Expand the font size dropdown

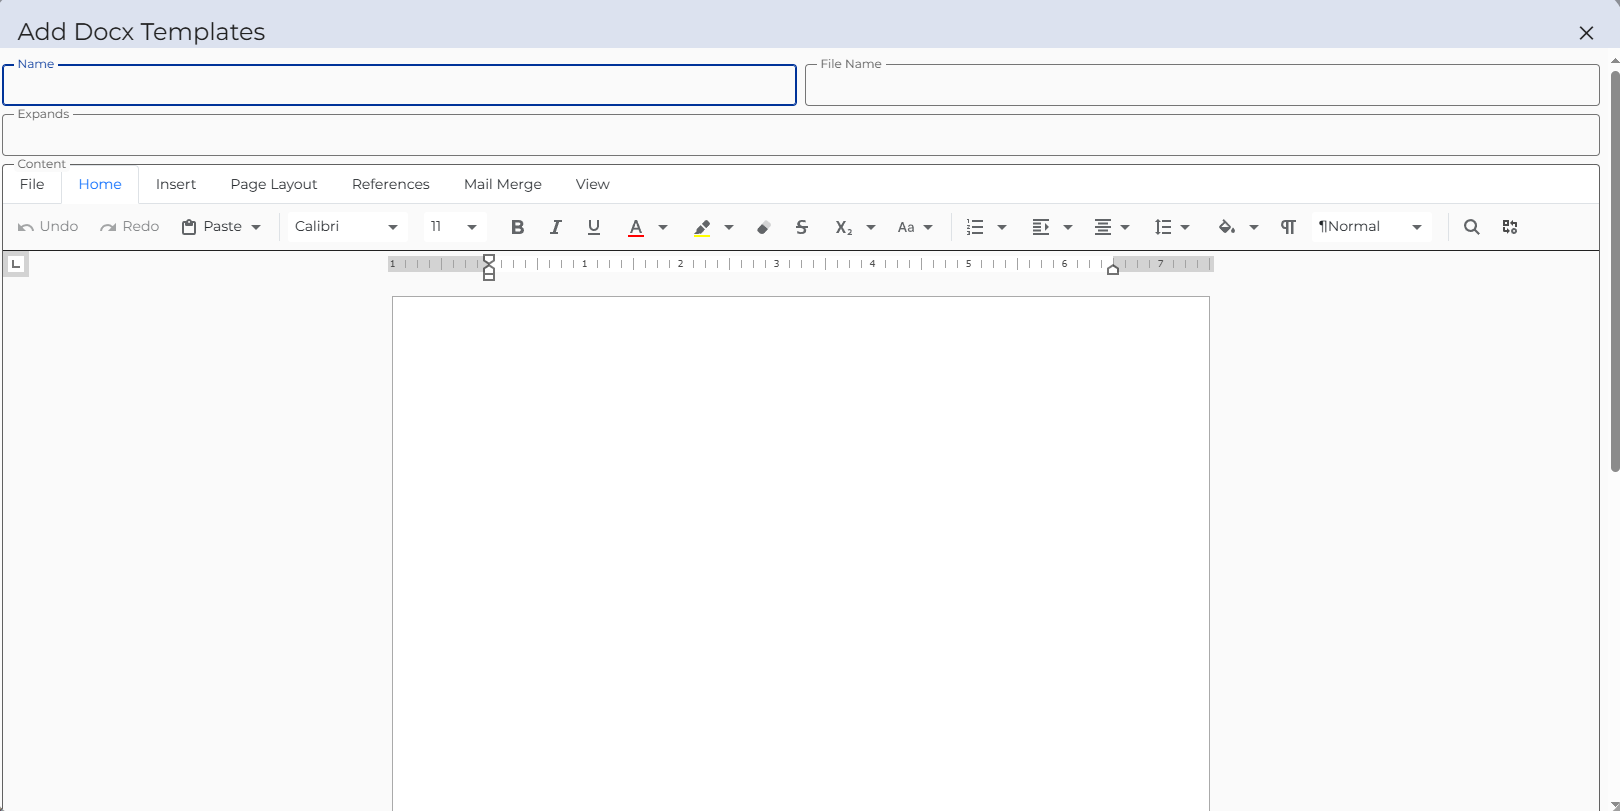coord(471,227)
